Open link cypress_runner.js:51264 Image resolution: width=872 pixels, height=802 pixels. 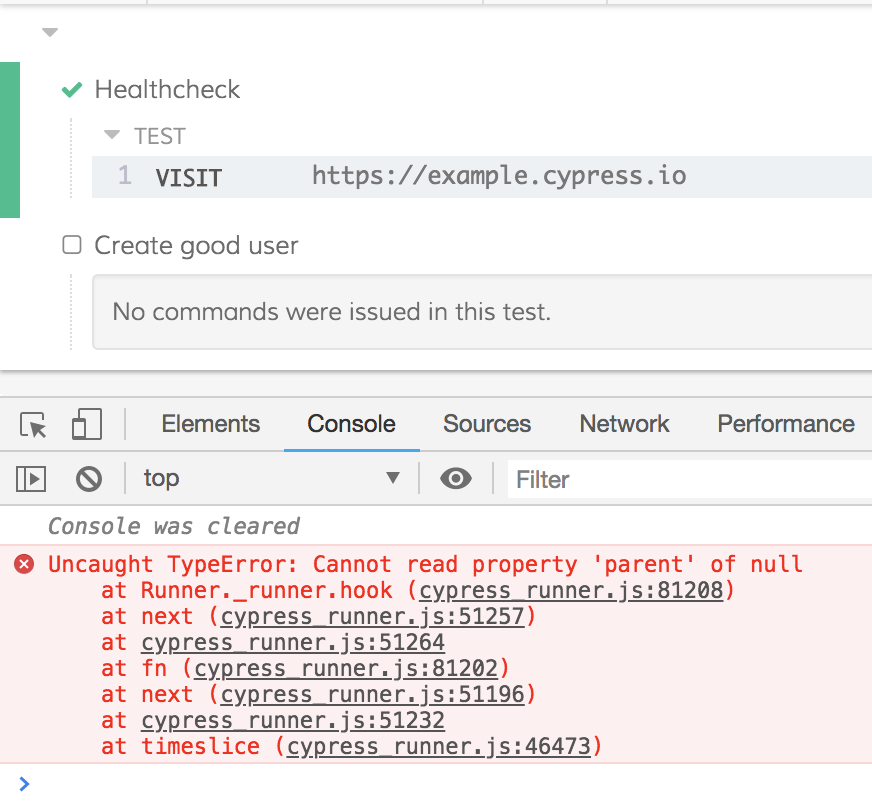point(293,643)
